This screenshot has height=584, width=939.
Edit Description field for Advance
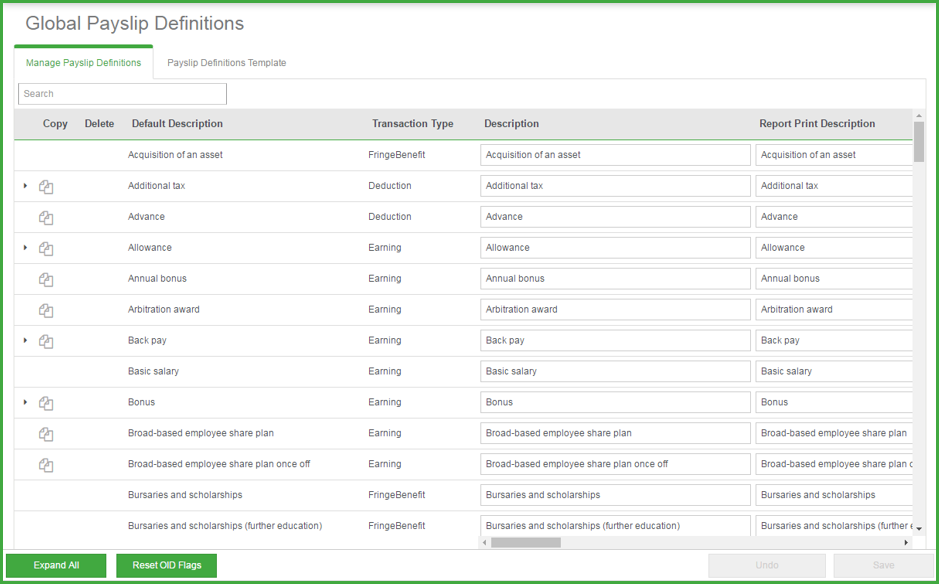coord(615,217)
